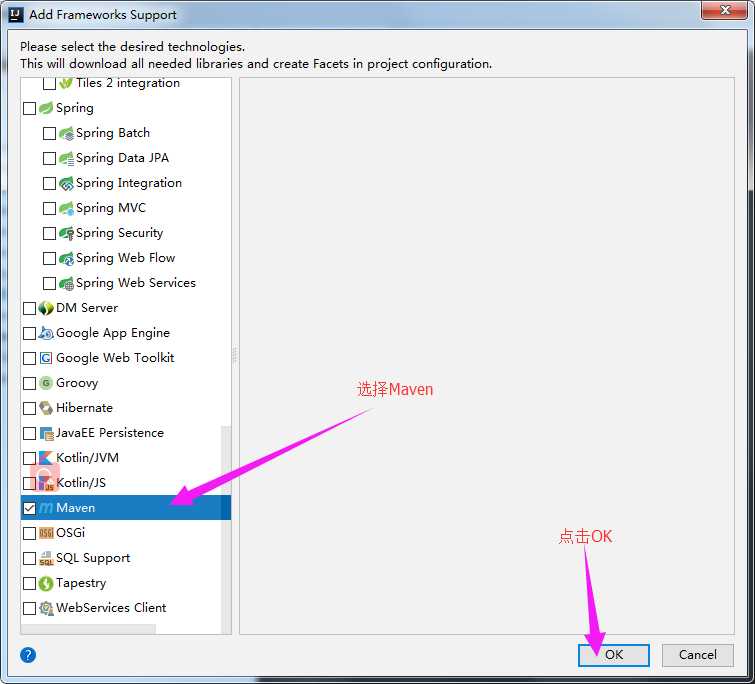Tick the Spring Security checkbox

tap(50, 233)
